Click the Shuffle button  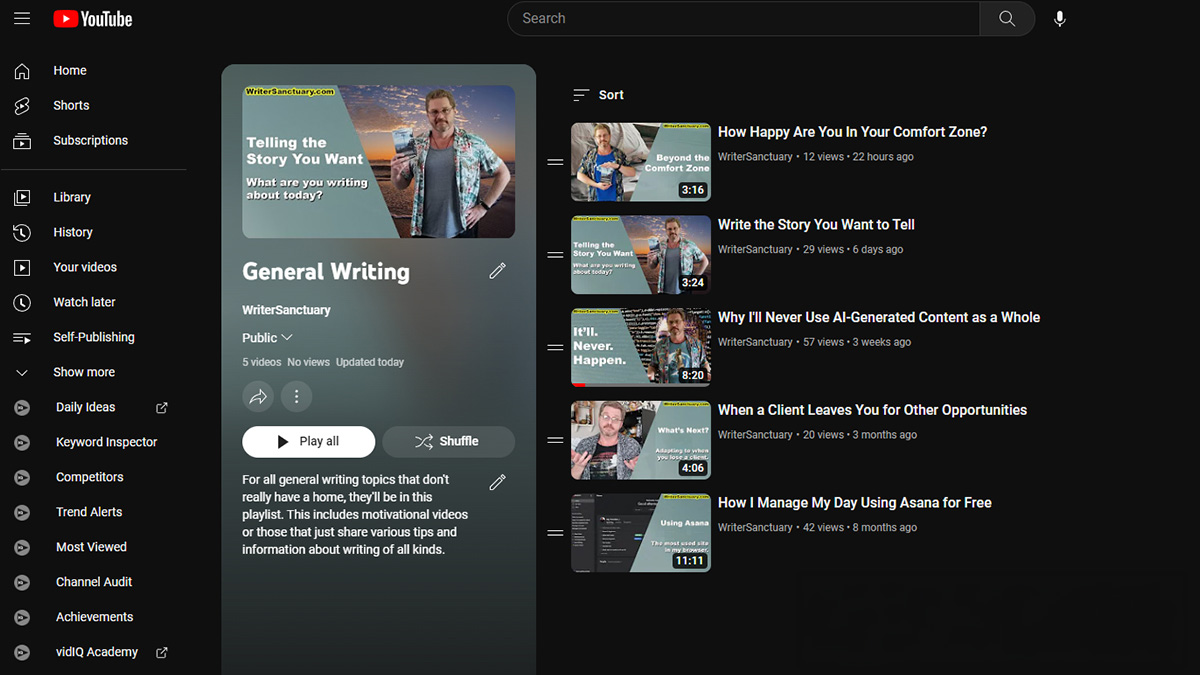(x=448, y=442)
